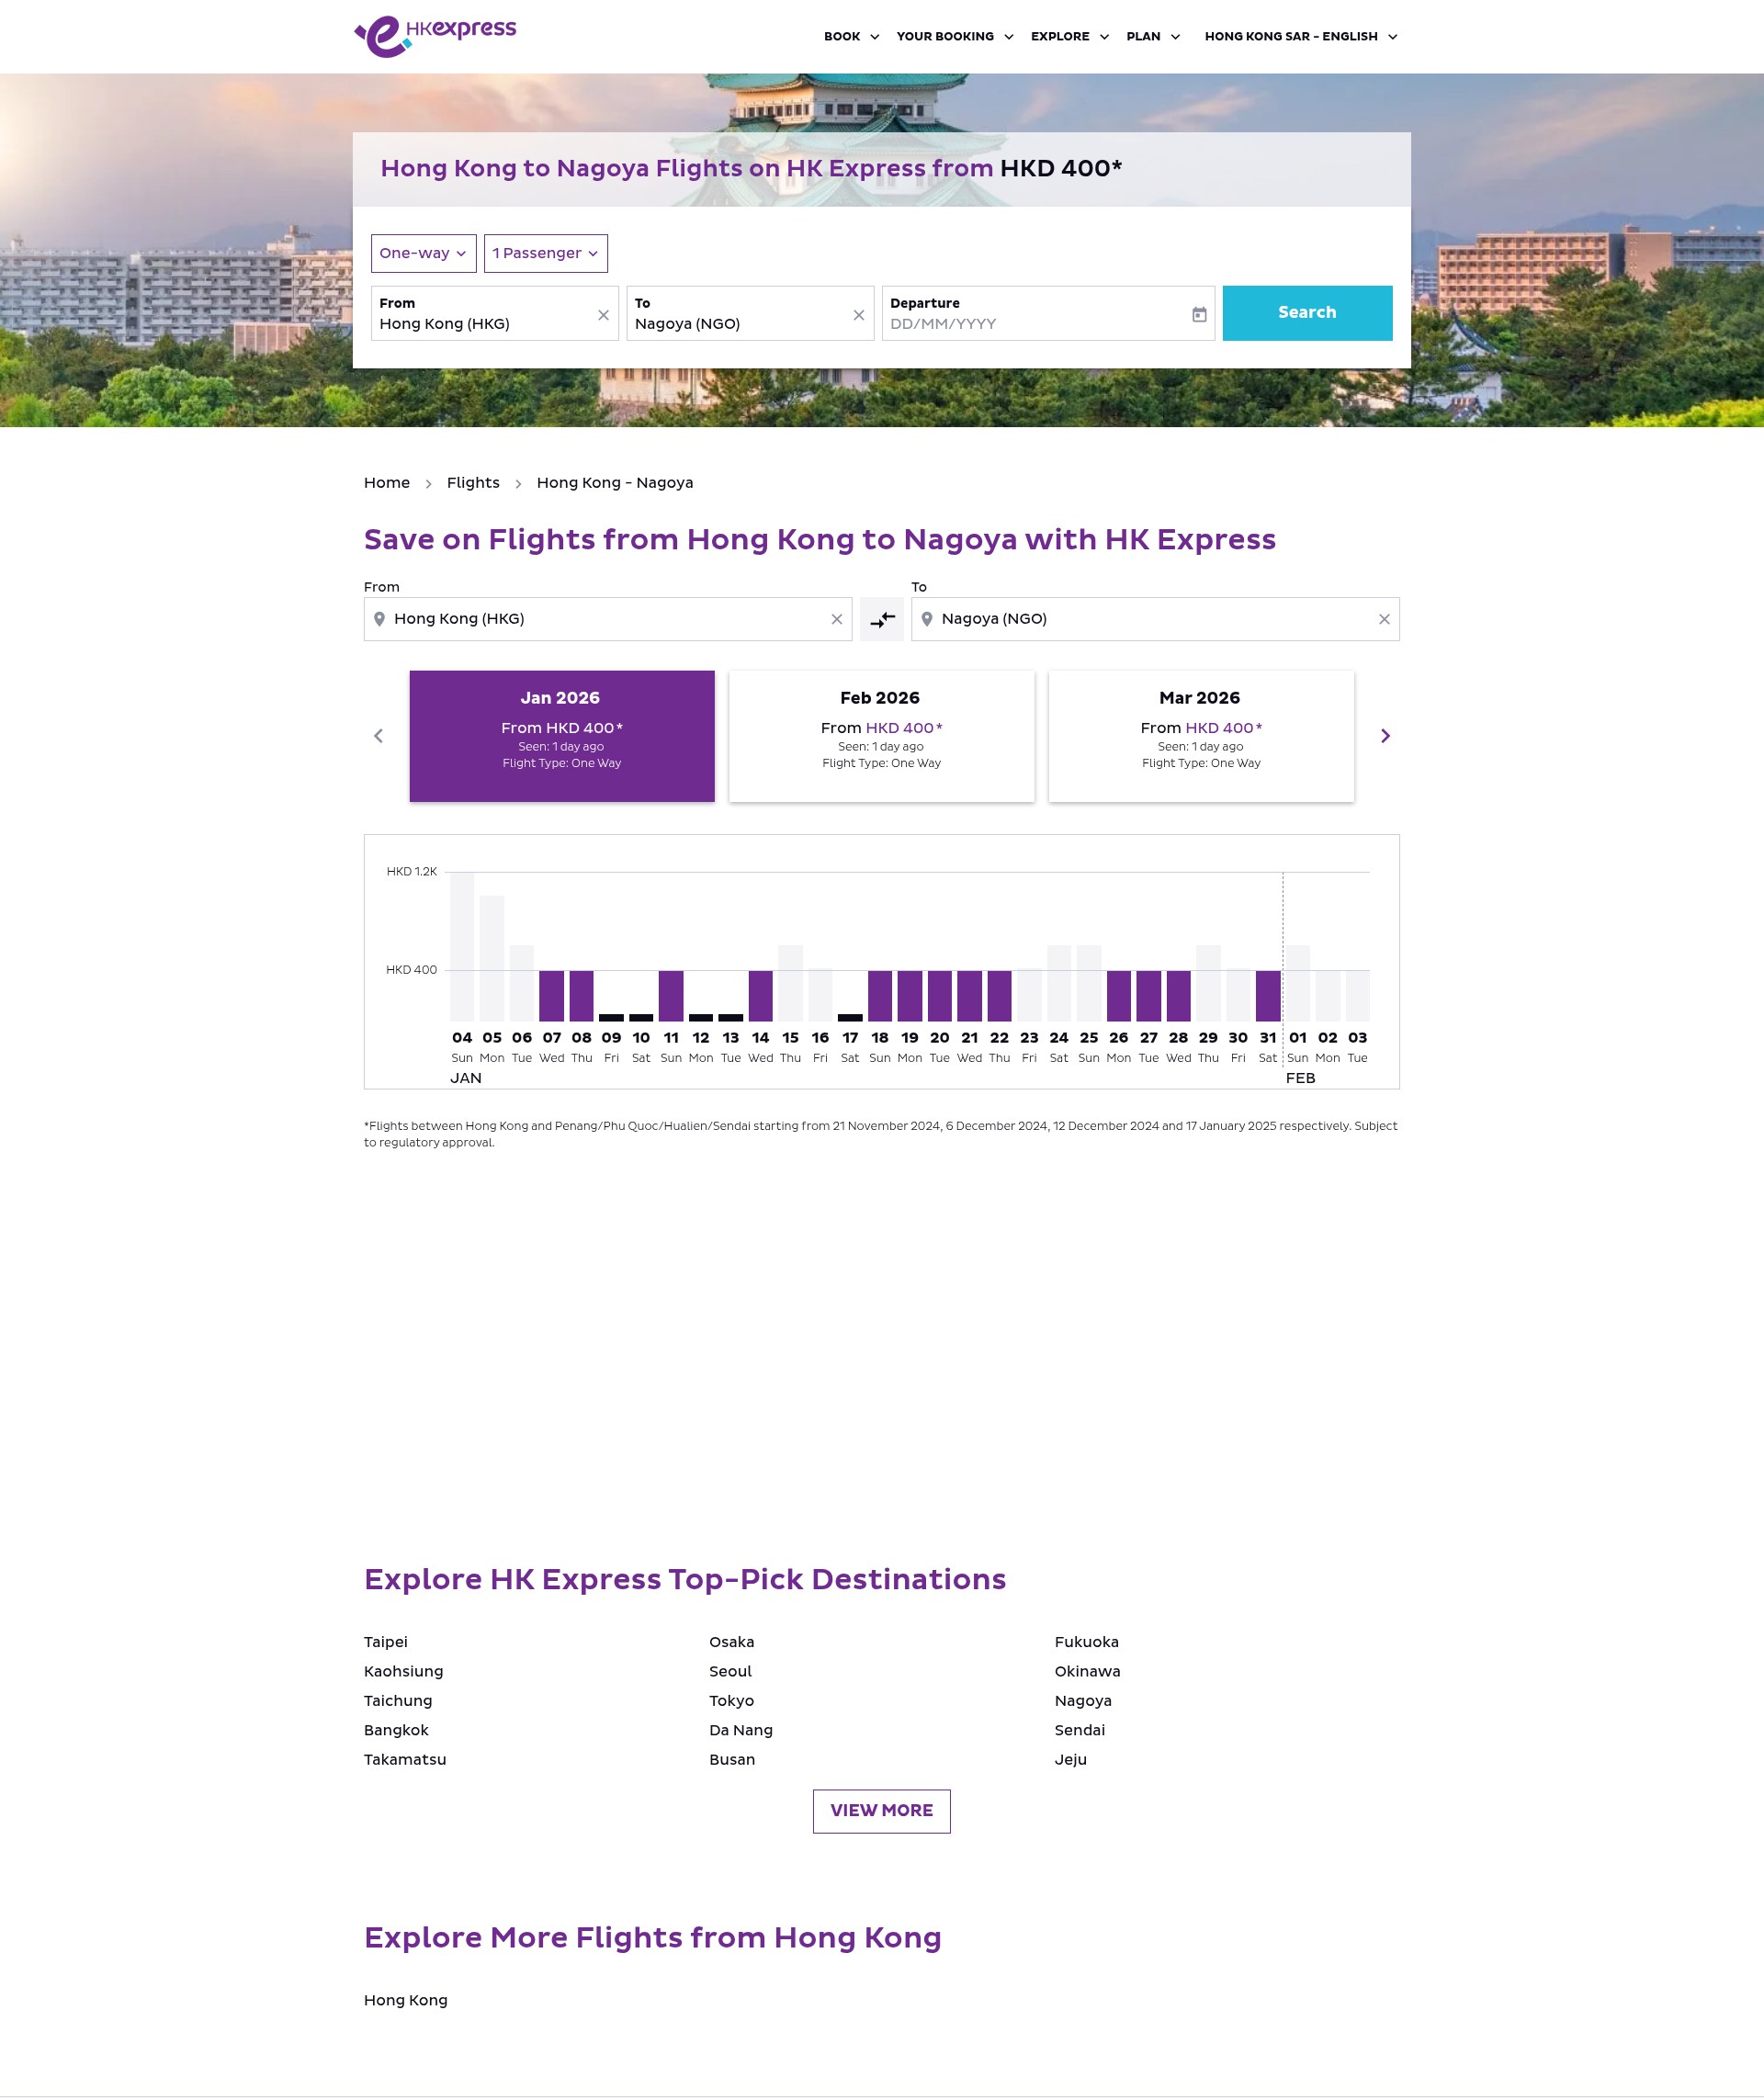
Task: Click the VIEW MORE button
Action: click(881, 1811)
